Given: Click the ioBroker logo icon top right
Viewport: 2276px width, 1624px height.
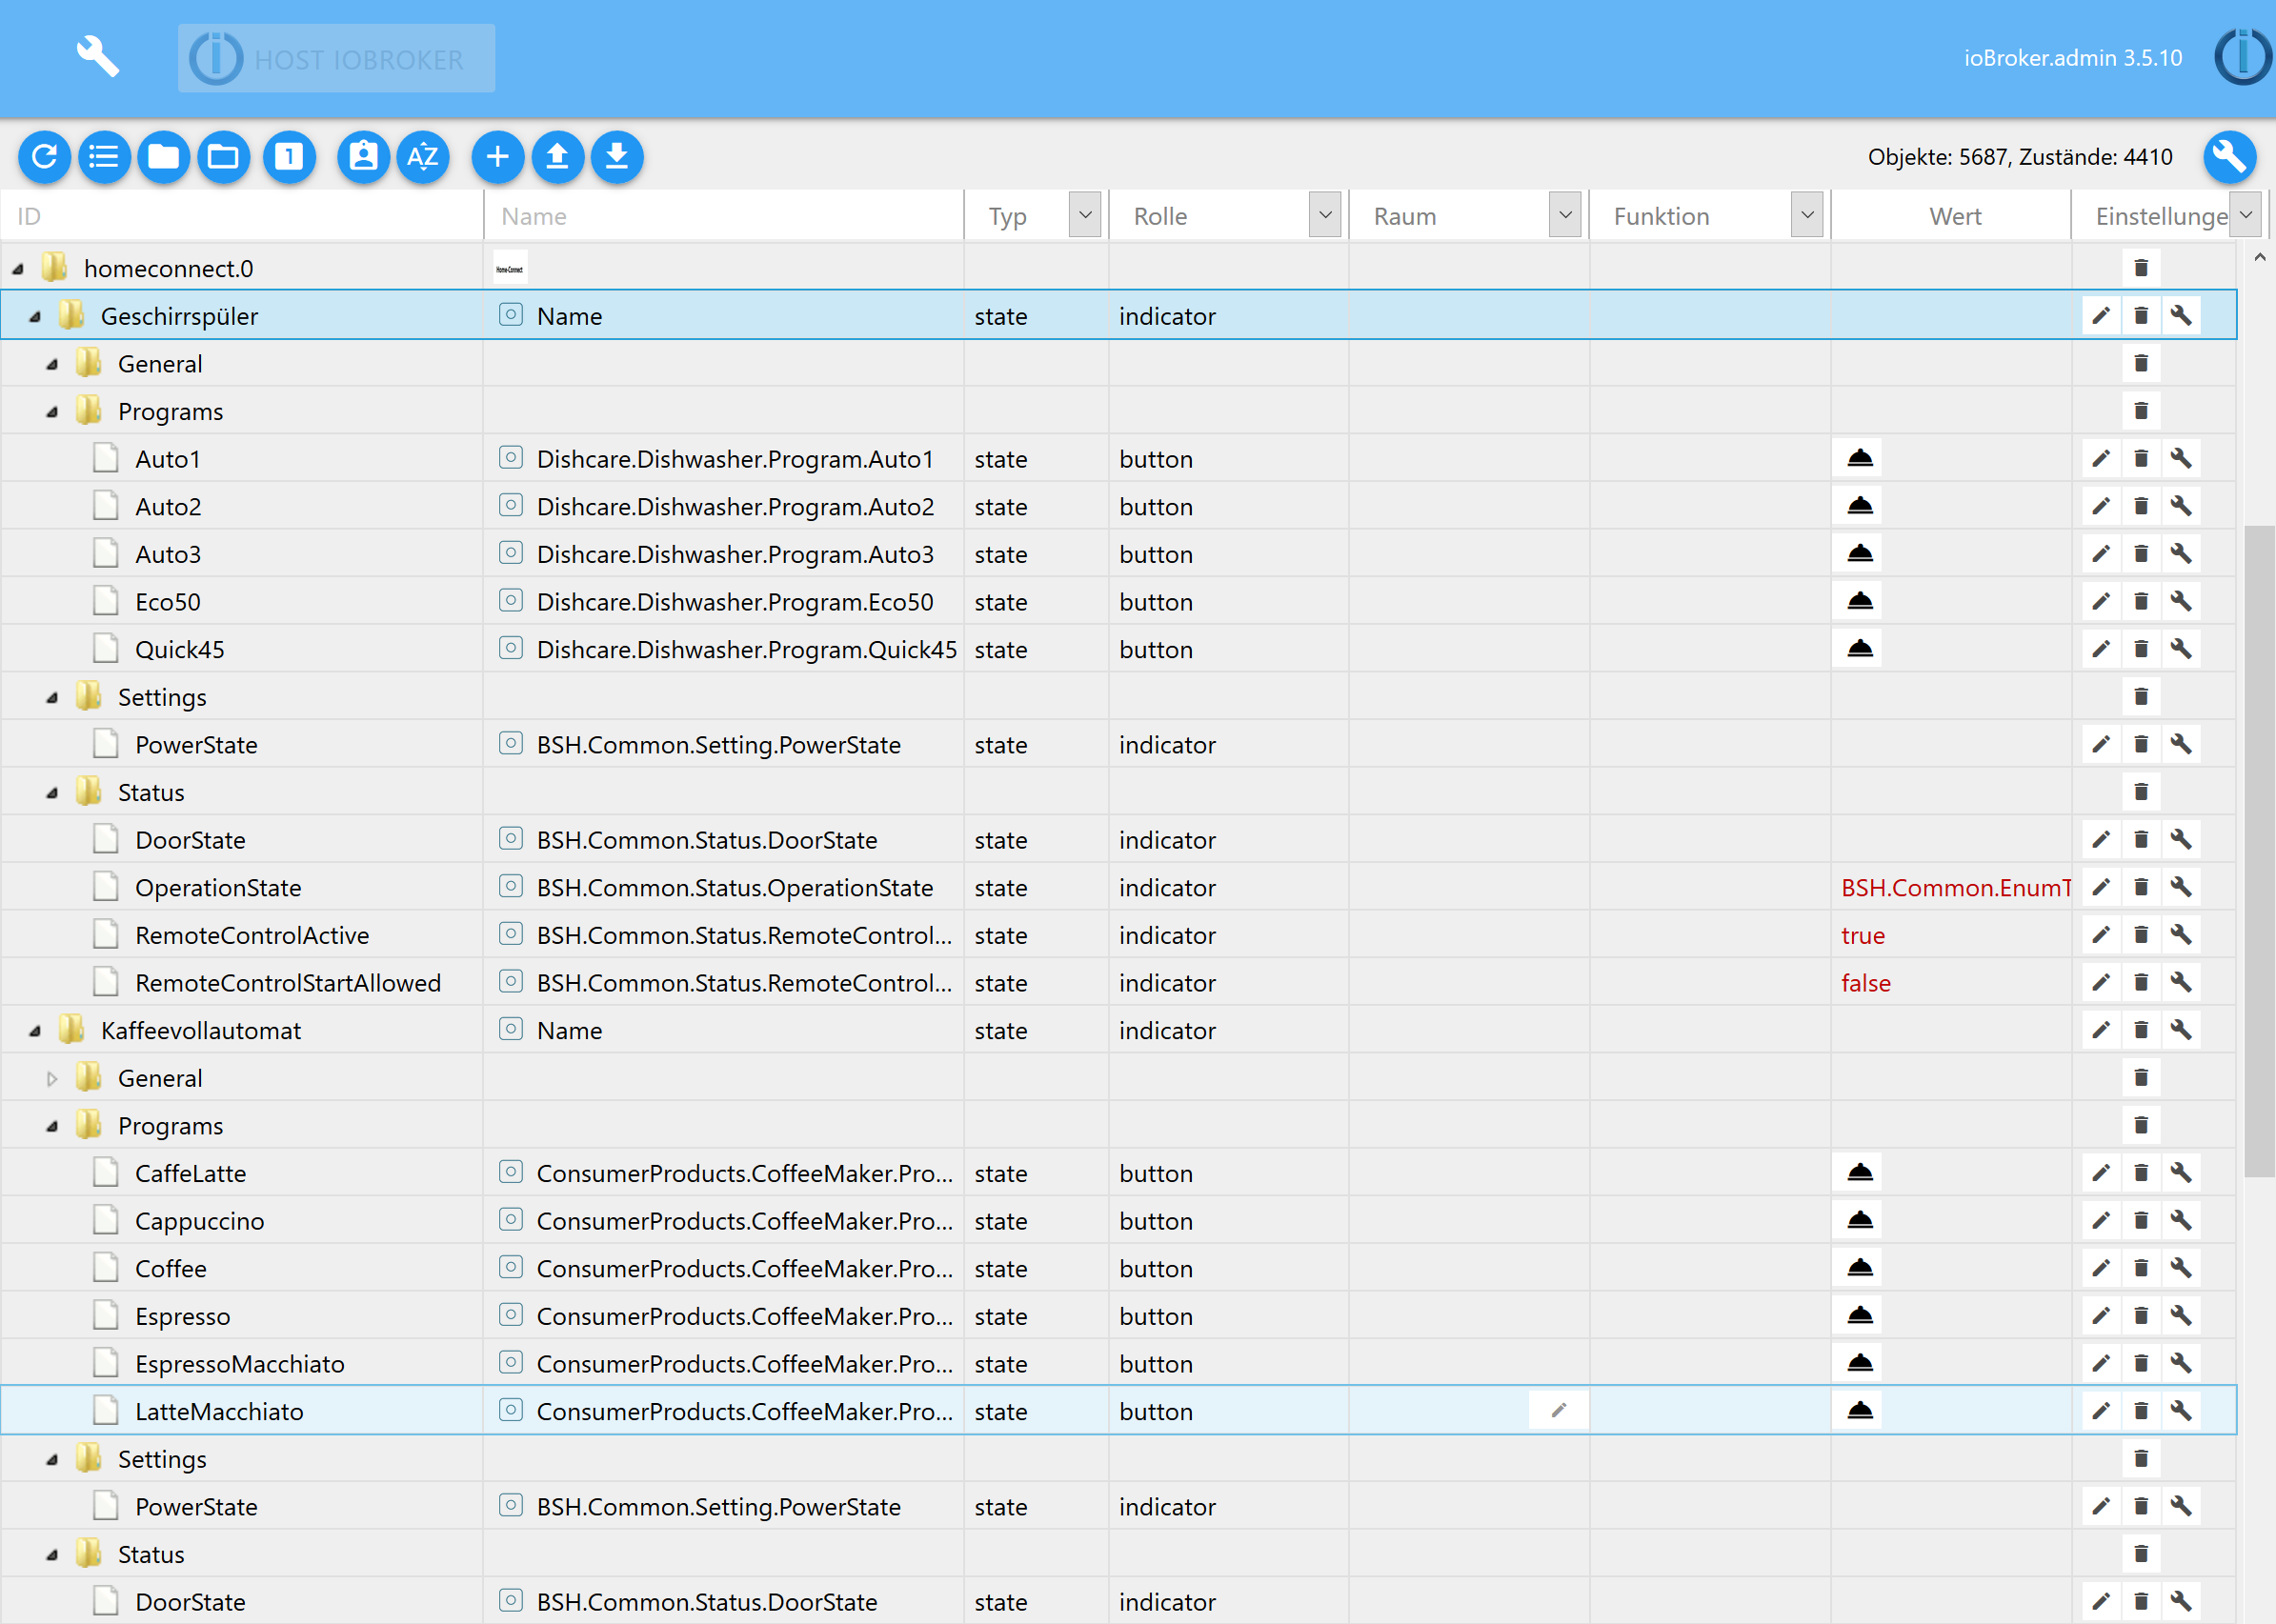Looking at the screenshot, I should point(2243,57).
